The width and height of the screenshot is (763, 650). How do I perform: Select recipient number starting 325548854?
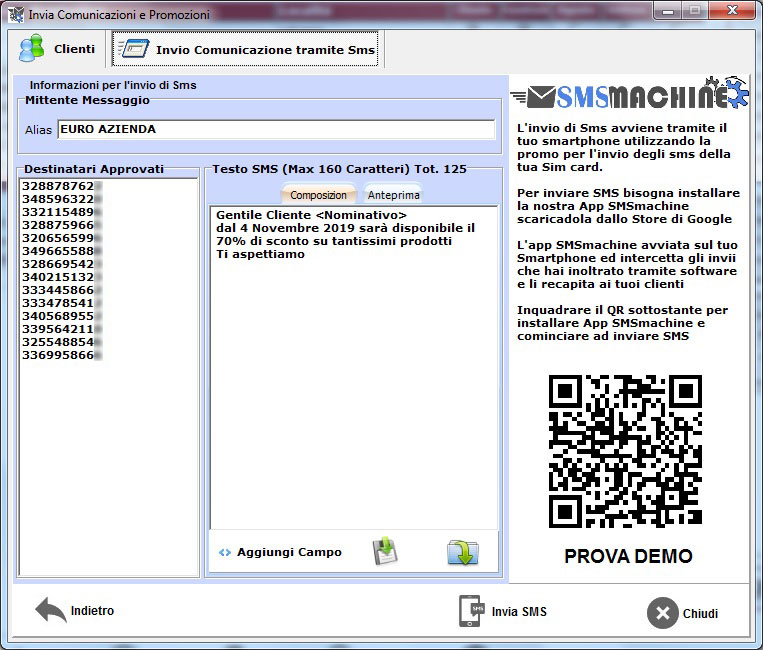(62, 342)
